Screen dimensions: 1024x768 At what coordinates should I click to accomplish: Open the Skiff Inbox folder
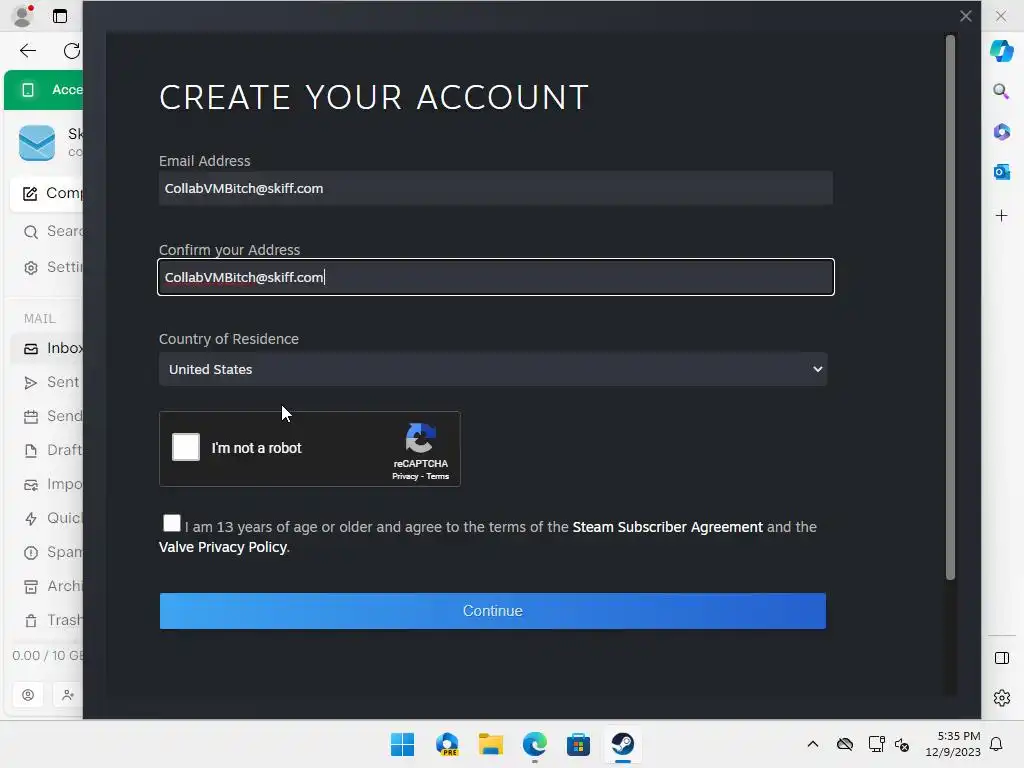(47, 348)
